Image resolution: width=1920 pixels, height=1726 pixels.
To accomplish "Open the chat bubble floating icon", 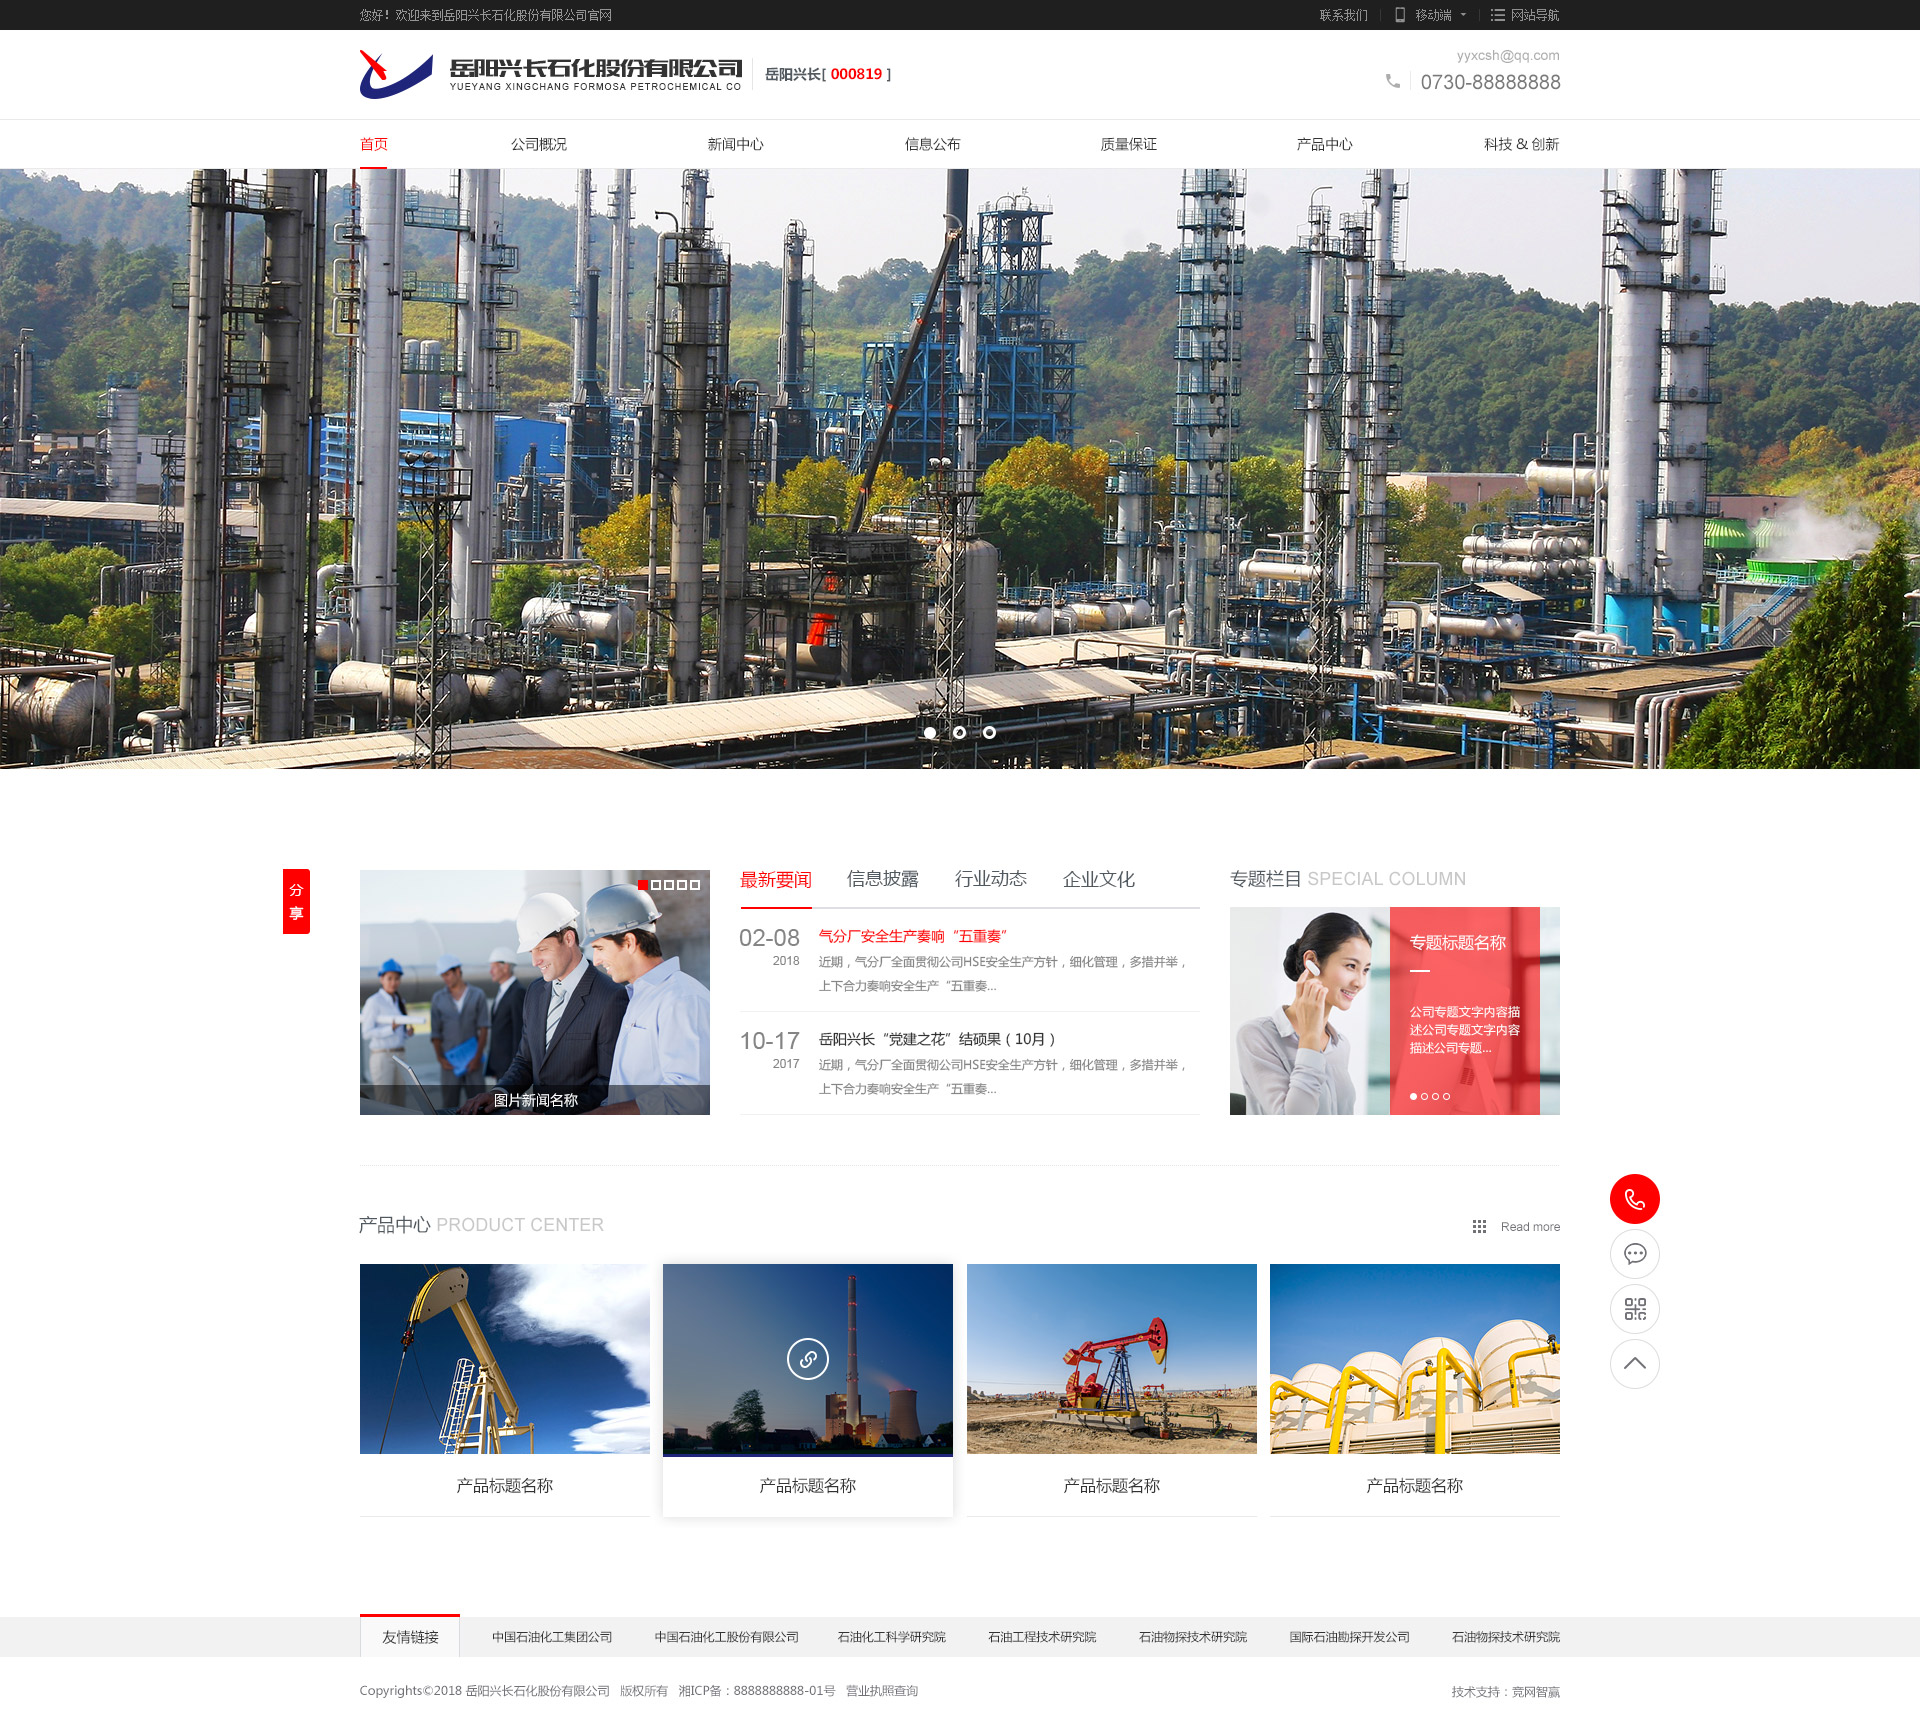I will tap(1634, 1254).
